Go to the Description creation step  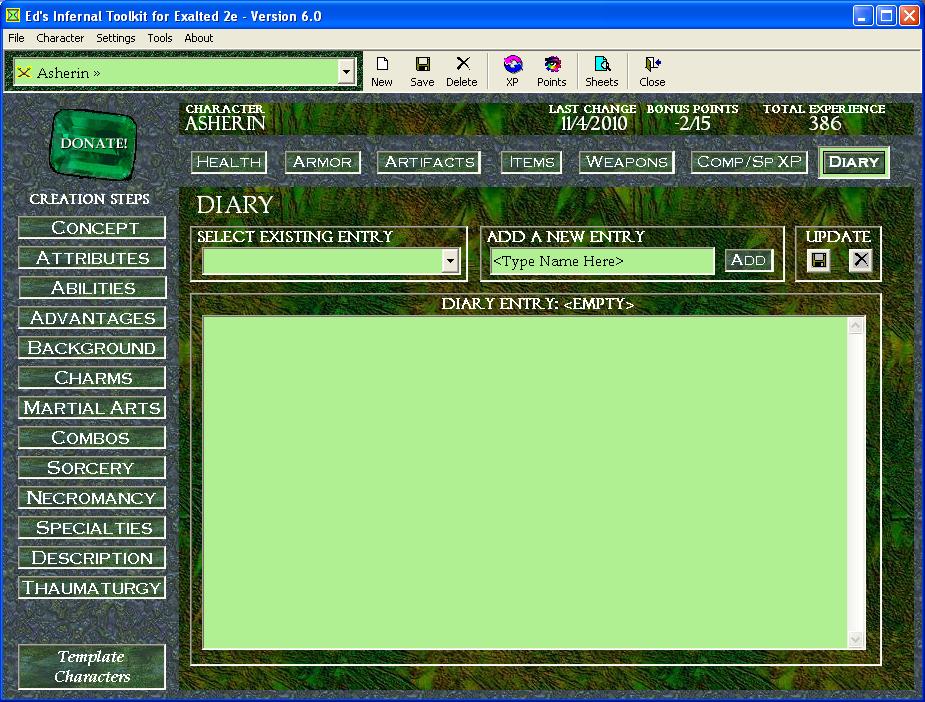pos(92,558)
